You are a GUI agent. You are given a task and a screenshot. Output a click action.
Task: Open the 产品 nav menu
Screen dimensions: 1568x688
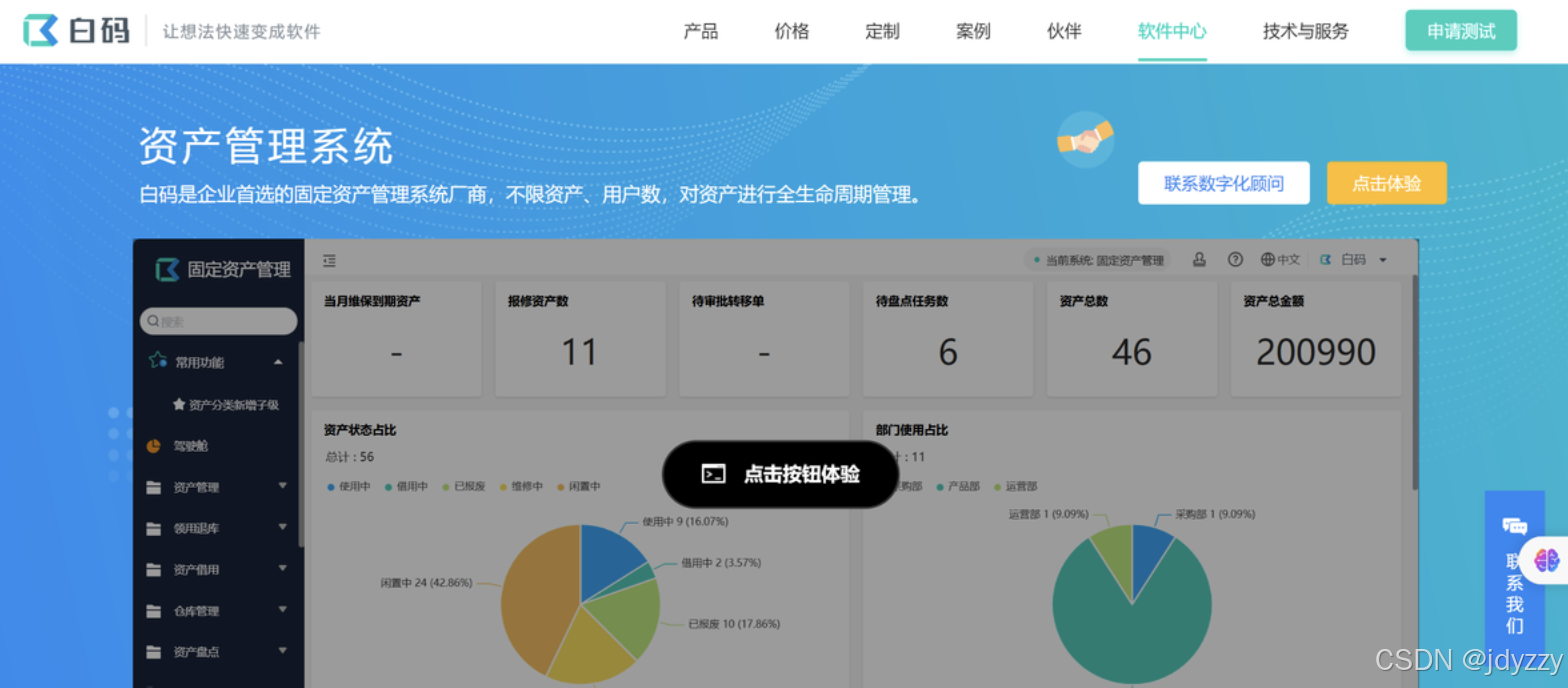(x=701, y=31)
